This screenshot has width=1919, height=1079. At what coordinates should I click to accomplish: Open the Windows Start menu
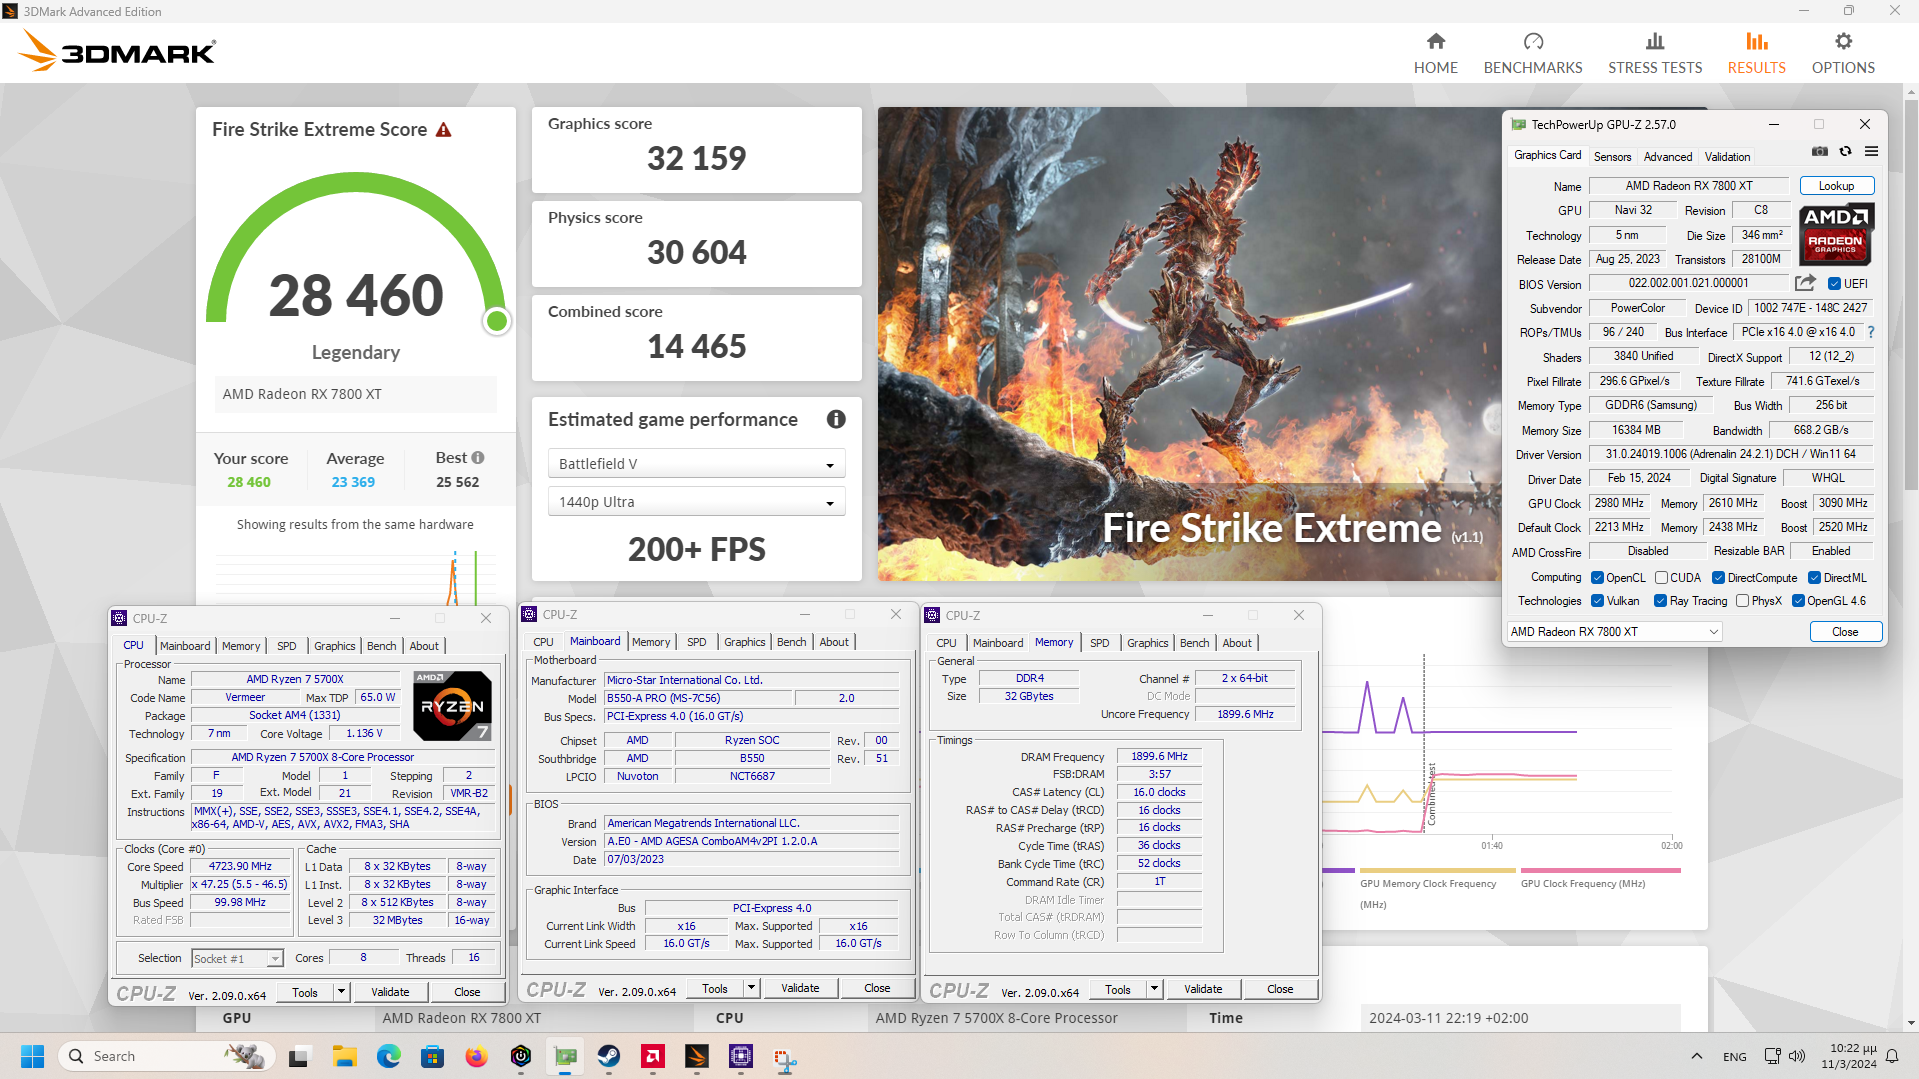32,1056
